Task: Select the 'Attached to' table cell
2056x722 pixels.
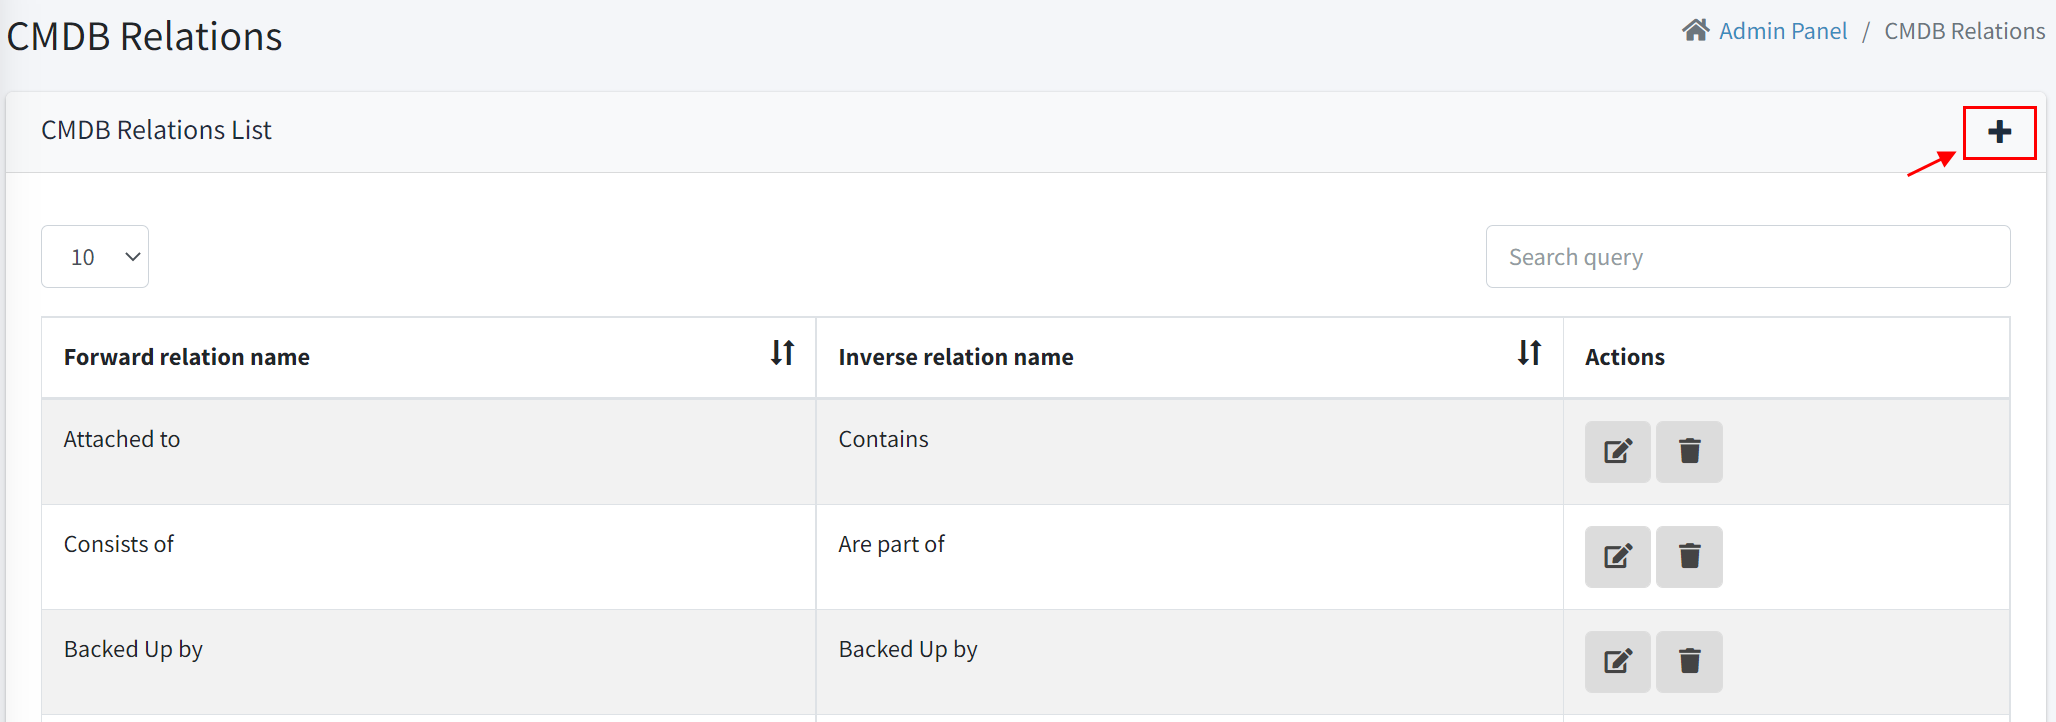Action: coord(122,440)
